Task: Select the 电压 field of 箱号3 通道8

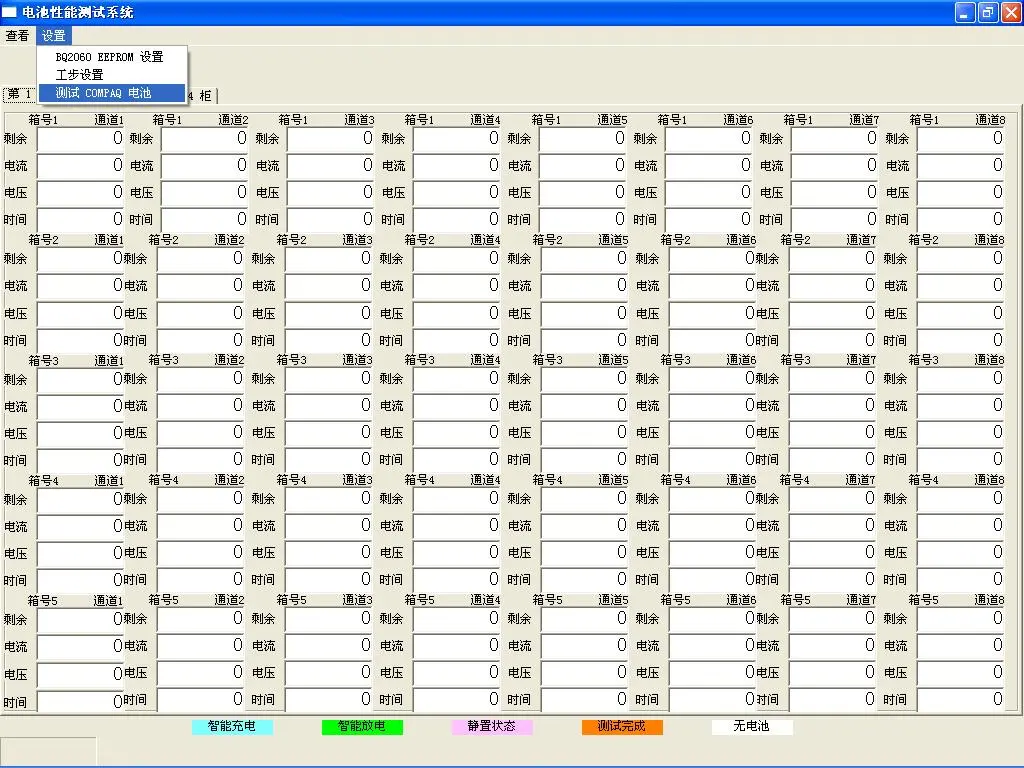Action: tap(961, 432)
